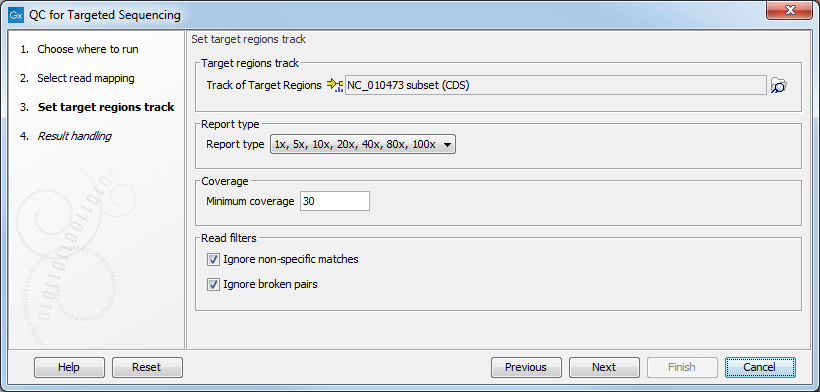Click the Report type dropdown arrow
The width and height of the screenshot is (820, 392).
tap(447, 145)
